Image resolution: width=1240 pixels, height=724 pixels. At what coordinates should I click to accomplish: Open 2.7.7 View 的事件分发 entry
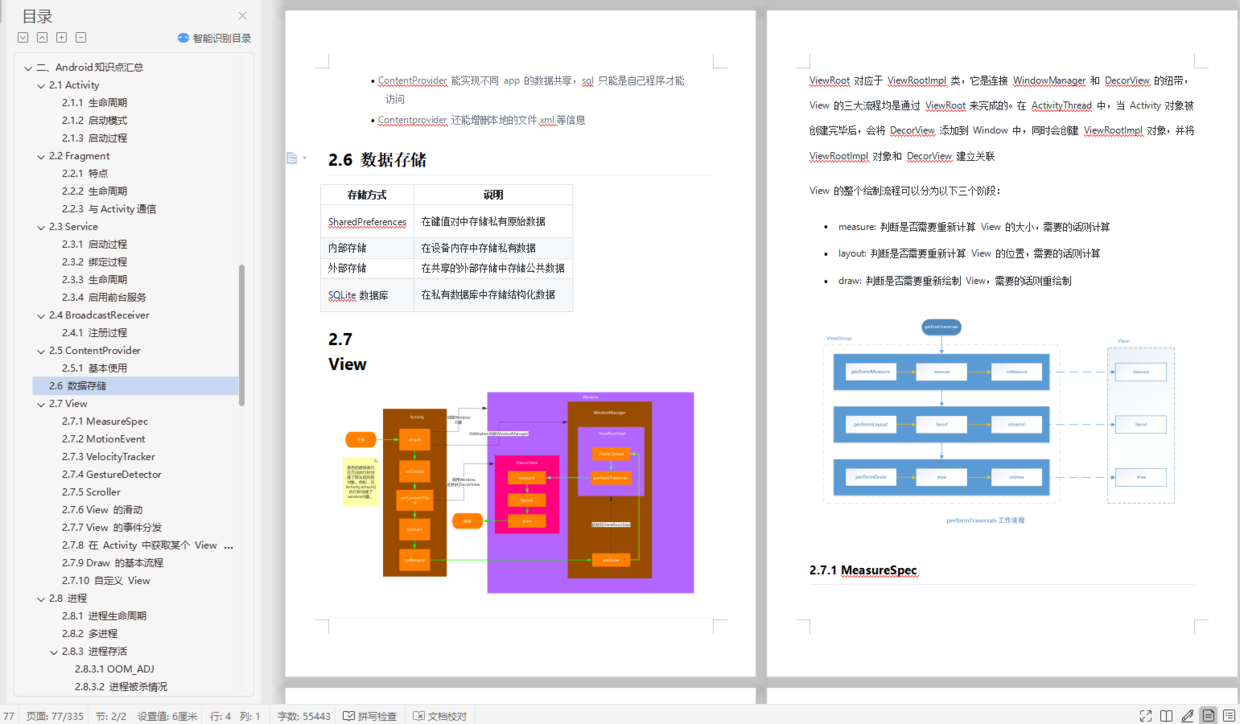click(111, 528)
